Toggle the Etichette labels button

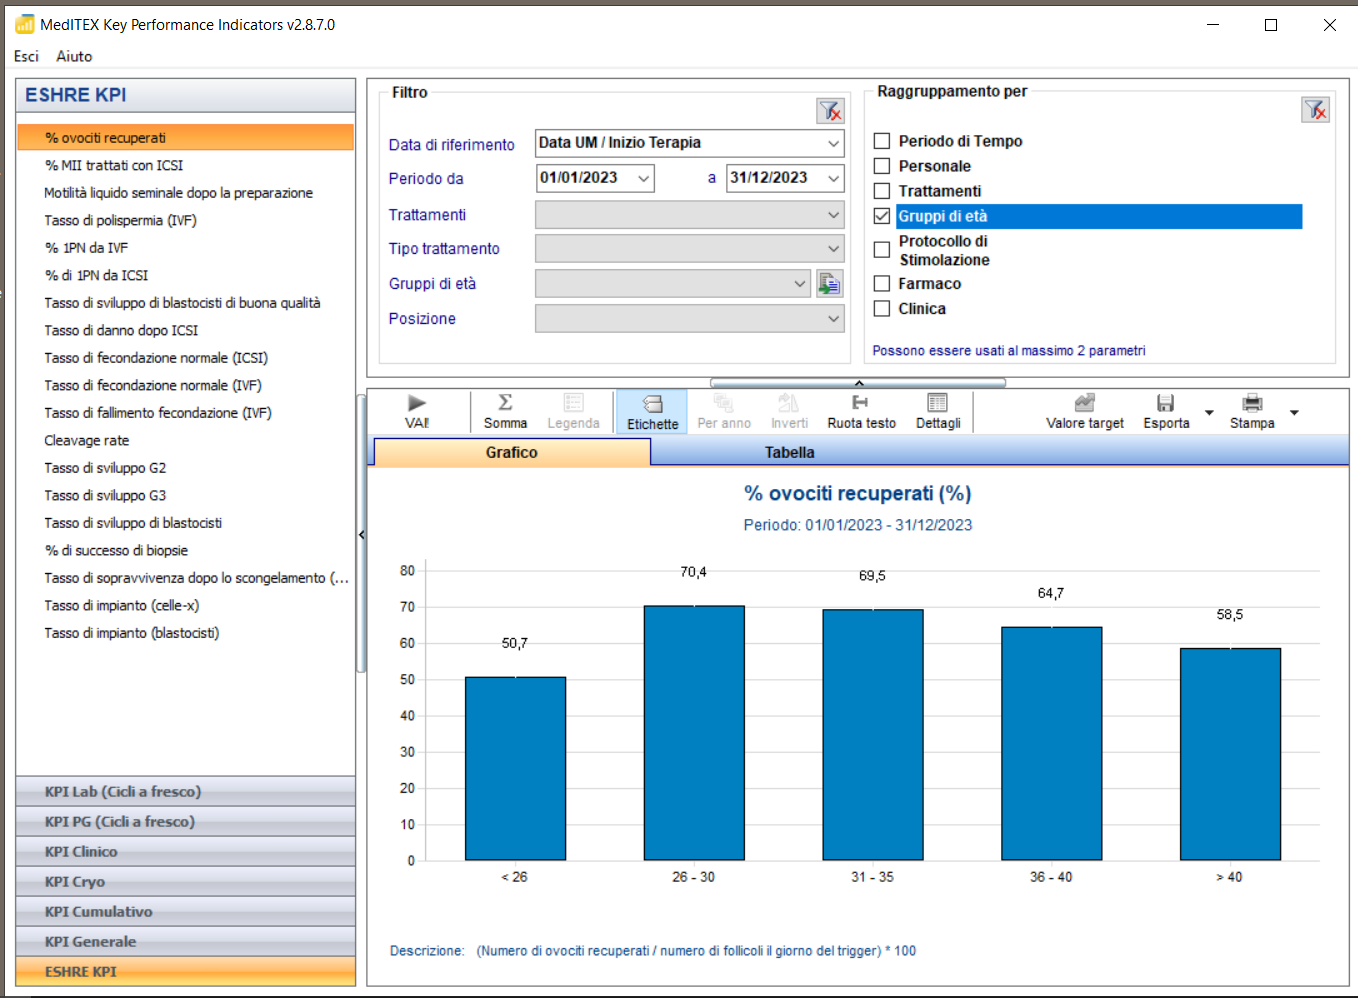[652, 411]
